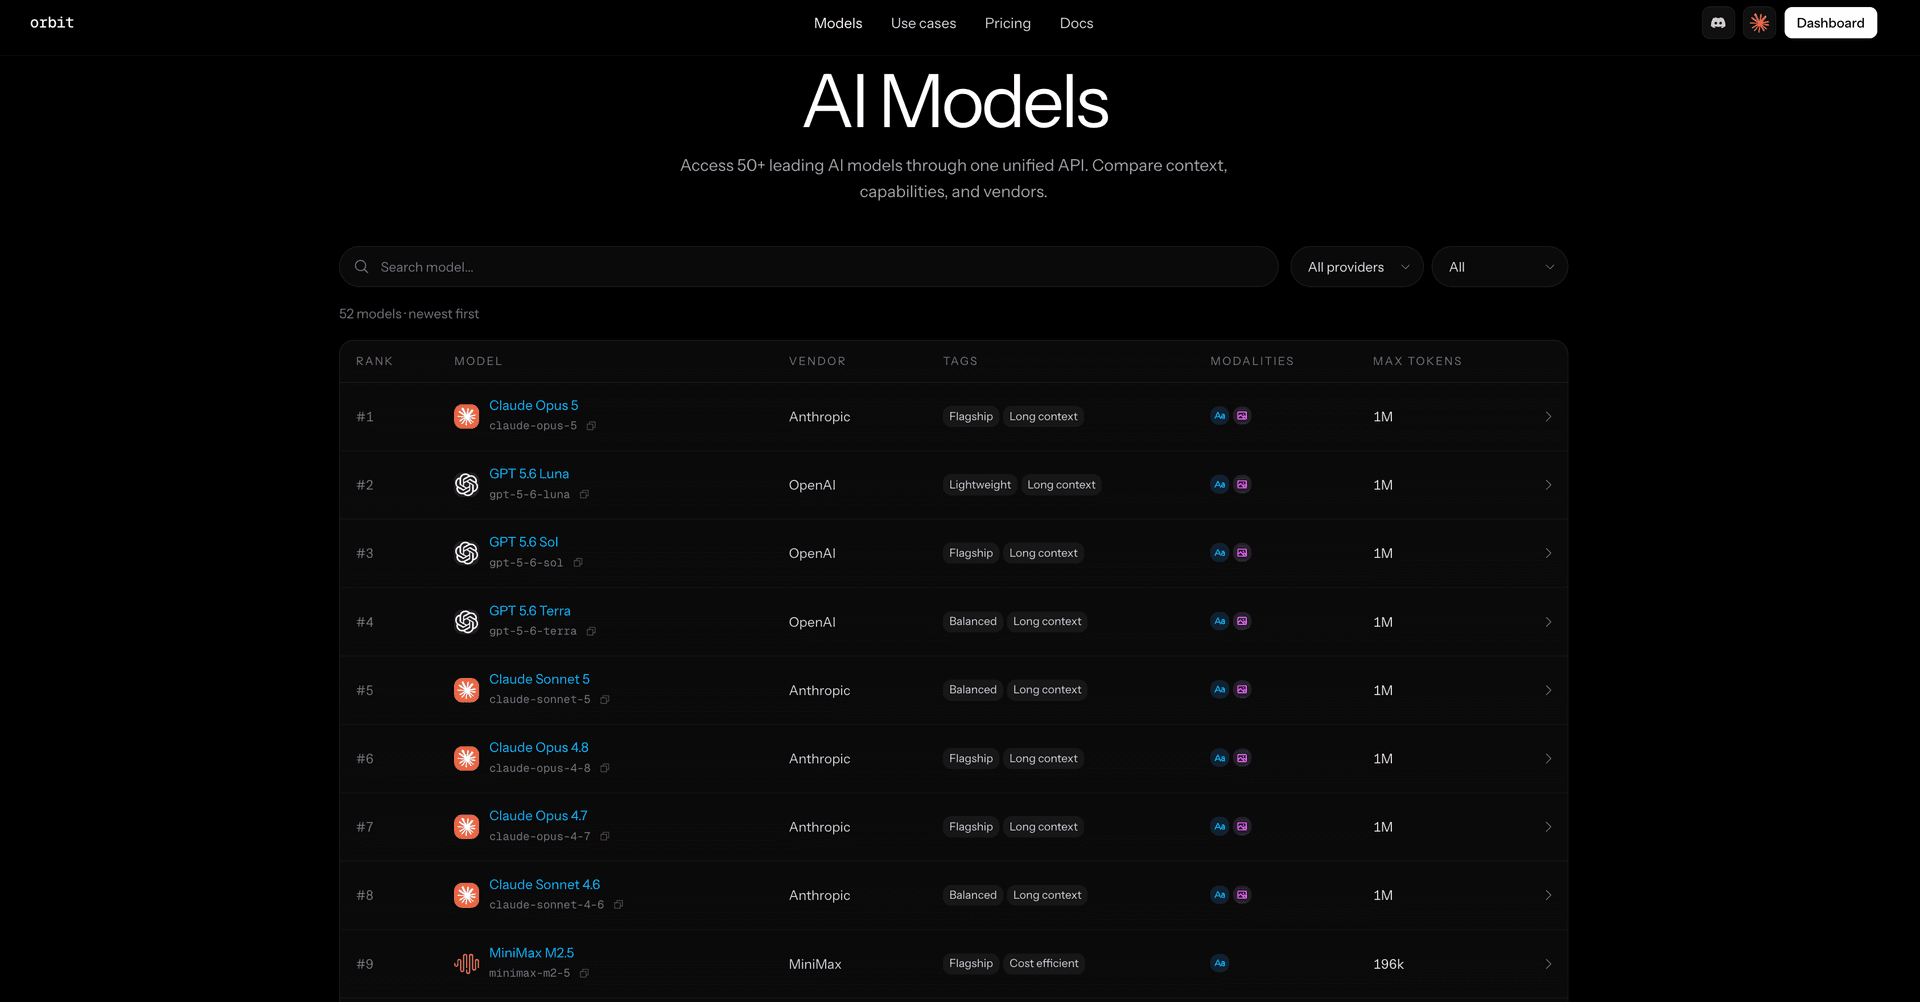Click the Lightweight tag on GPT 5.6 Luna
Image resolution: width=1920 pixels, height=1002 pixels.
980,485
